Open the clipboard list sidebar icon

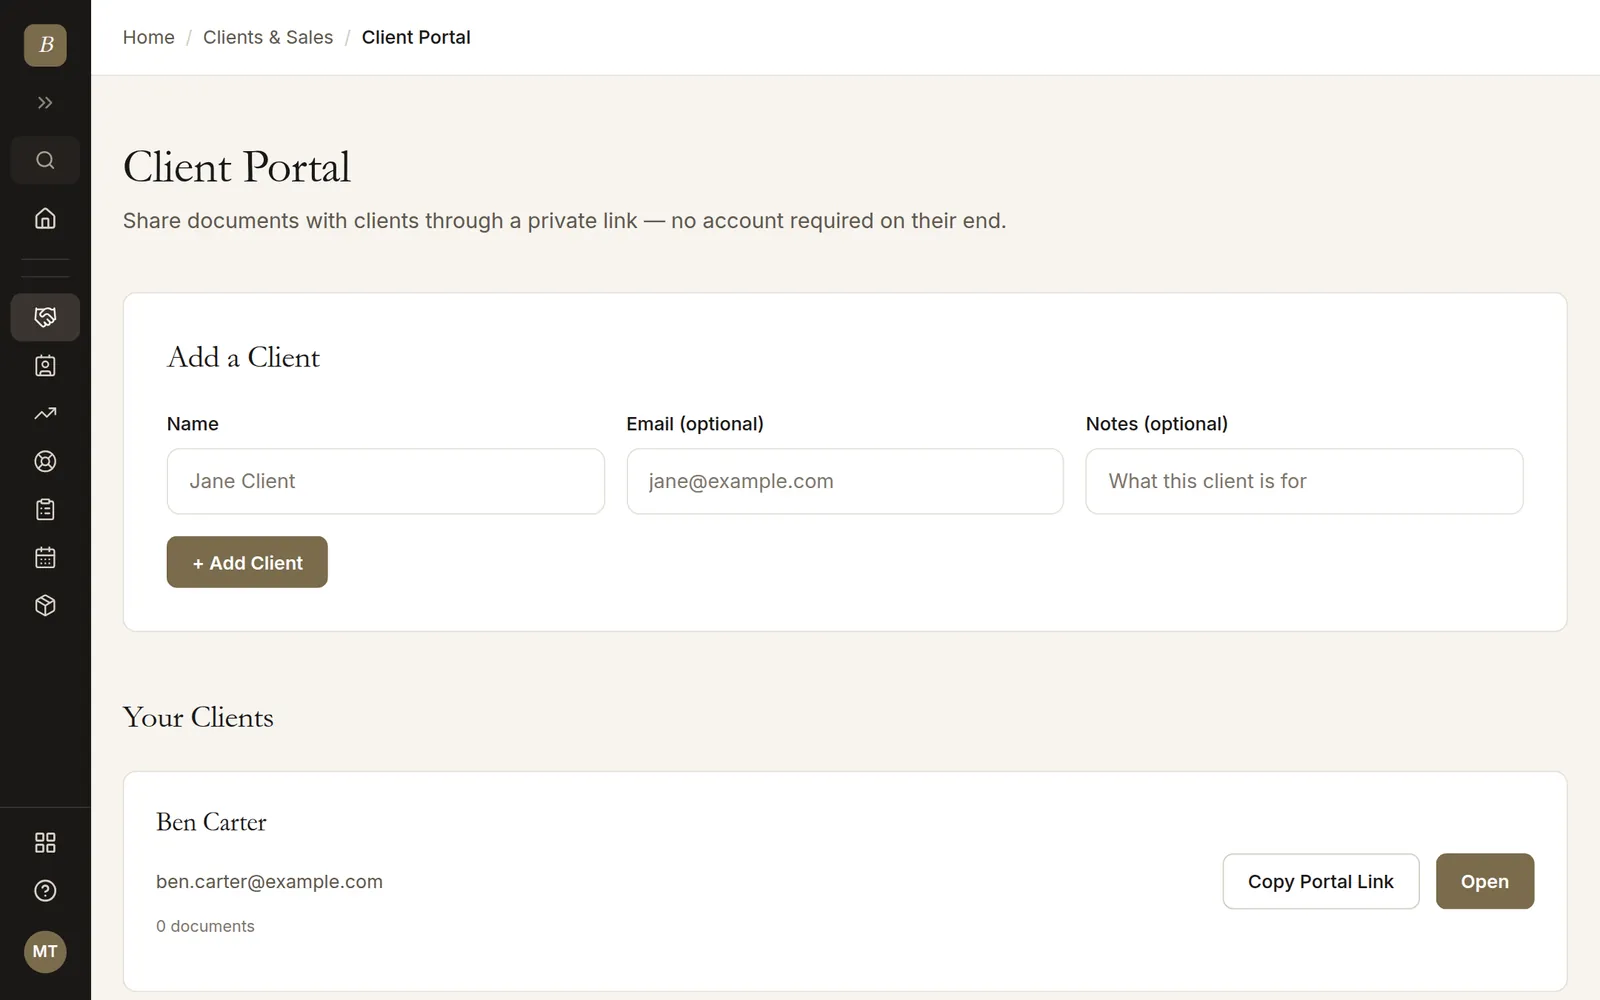click(x=45, y=509)
